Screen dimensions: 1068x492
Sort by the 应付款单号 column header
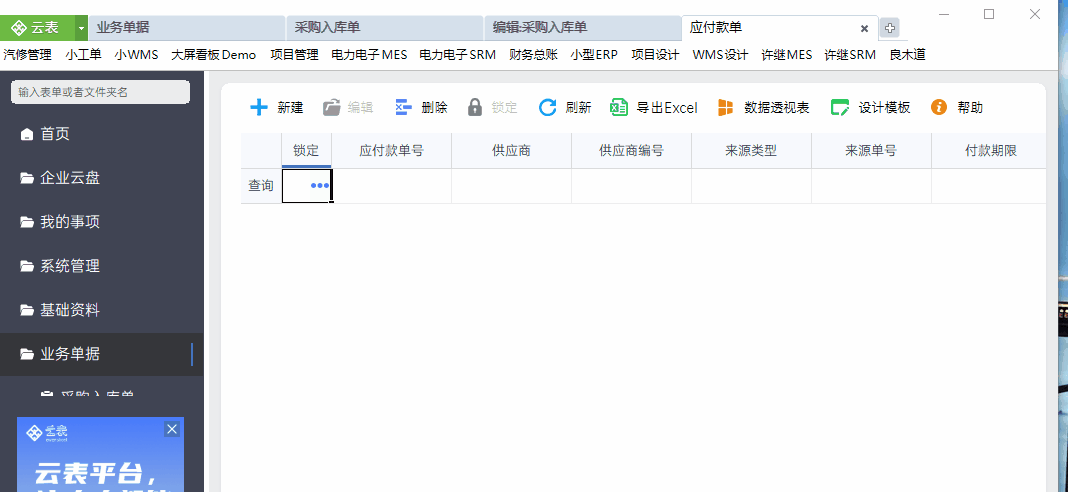tap(392, 151)
